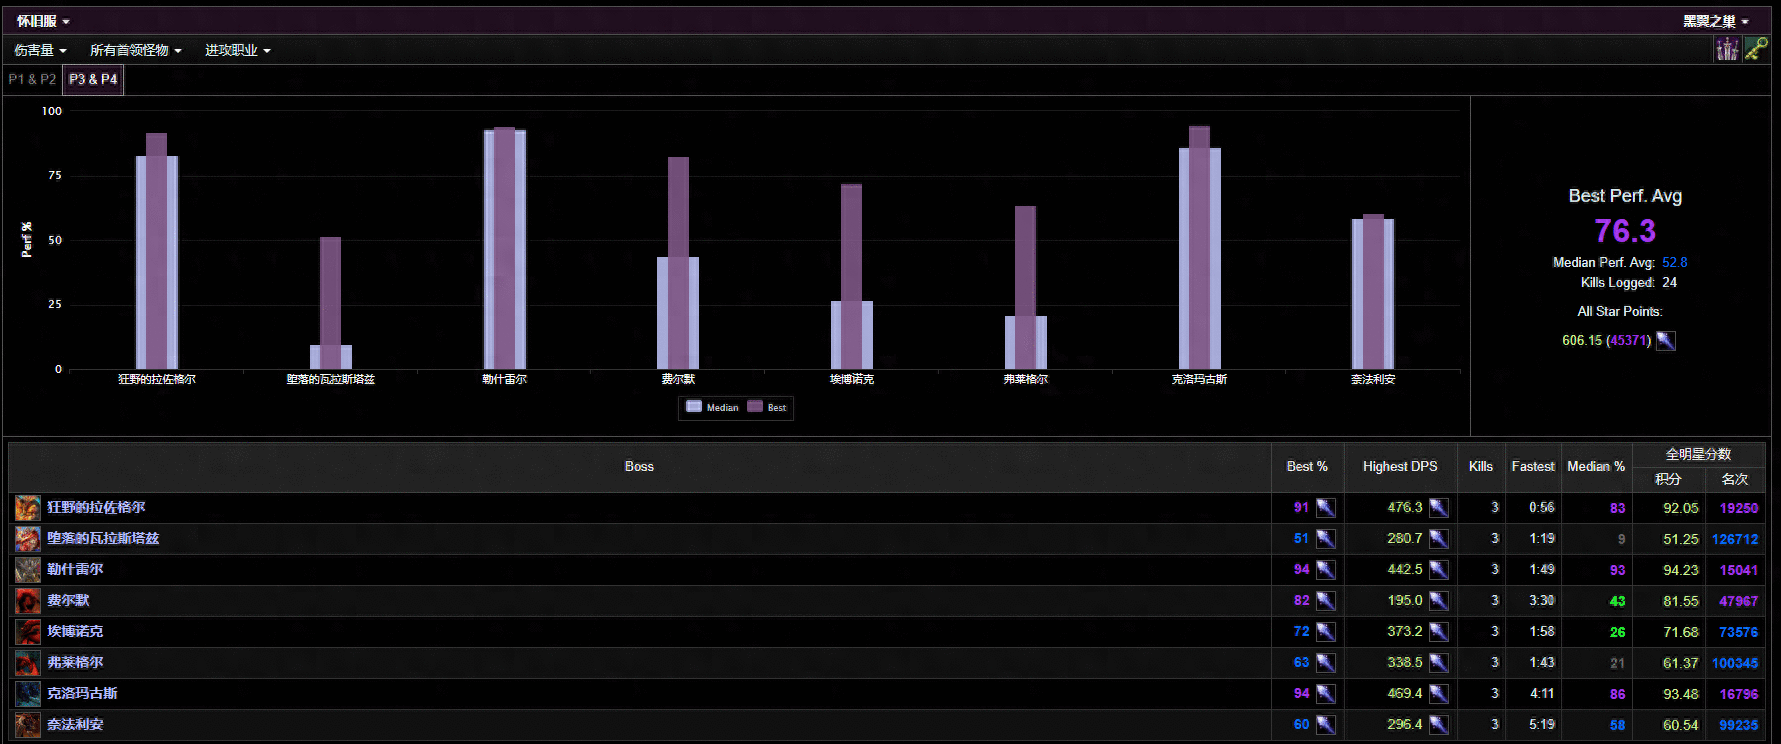Image resolution: width=1781 pixels, height=744 pixels.
Task: Click the golden key icon
Action: [1756, 49]
